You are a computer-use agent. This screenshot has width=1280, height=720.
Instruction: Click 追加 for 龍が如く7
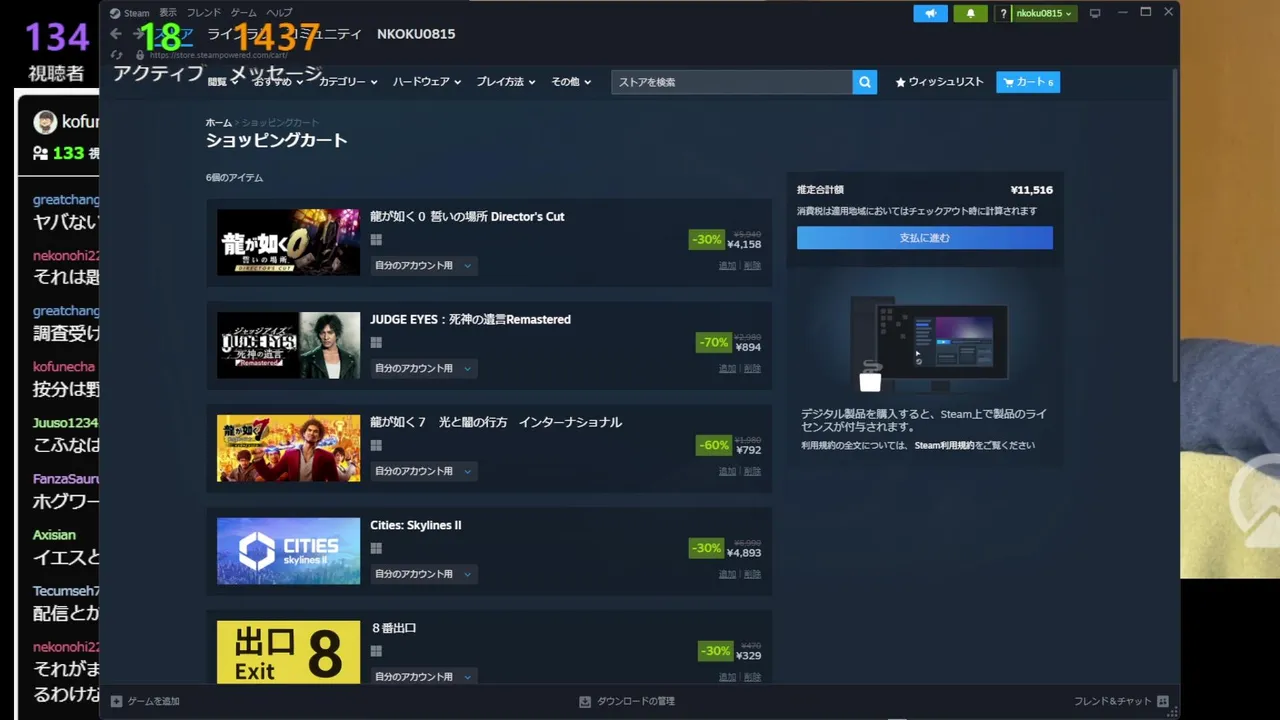(x=727, y=471)
